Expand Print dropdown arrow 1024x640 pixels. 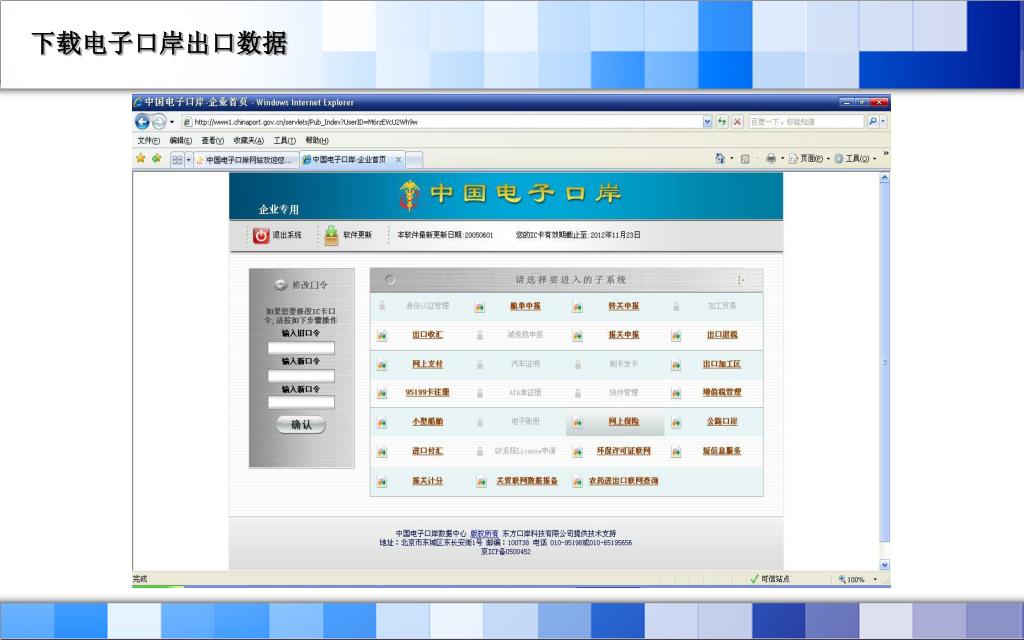[782, 159]
